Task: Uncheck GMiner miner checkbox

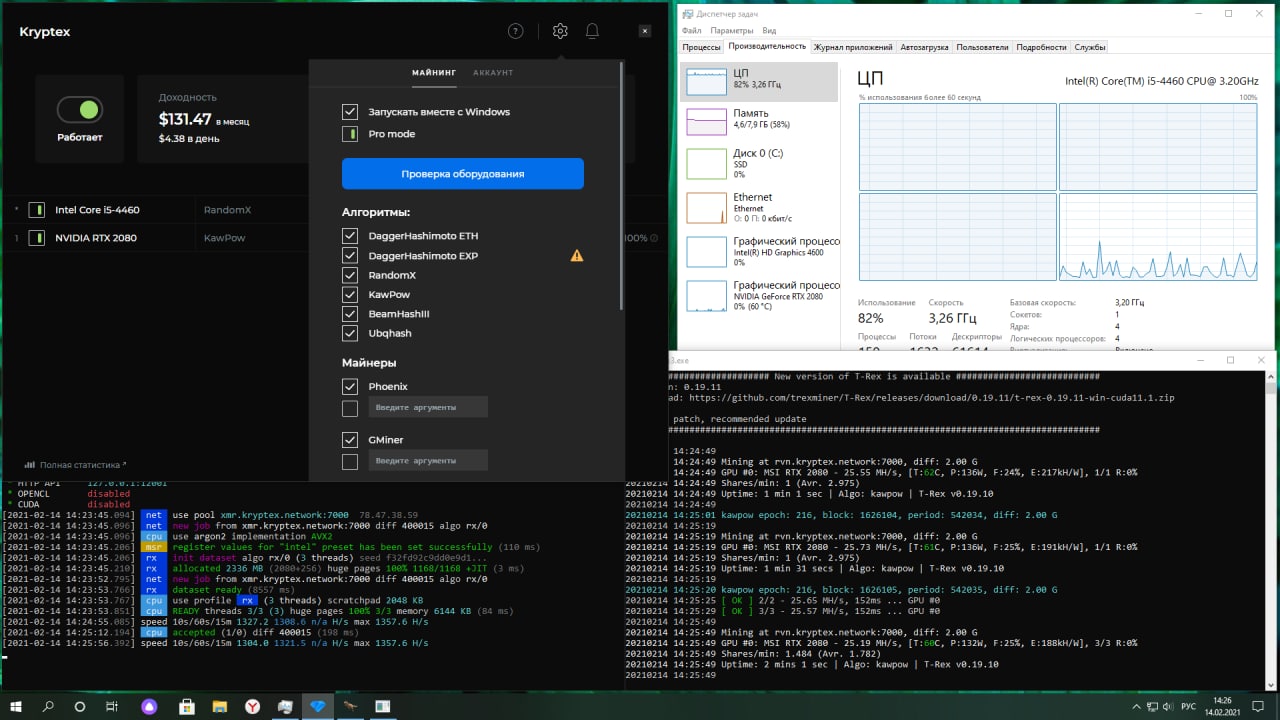Action: (x=350, y=440)
